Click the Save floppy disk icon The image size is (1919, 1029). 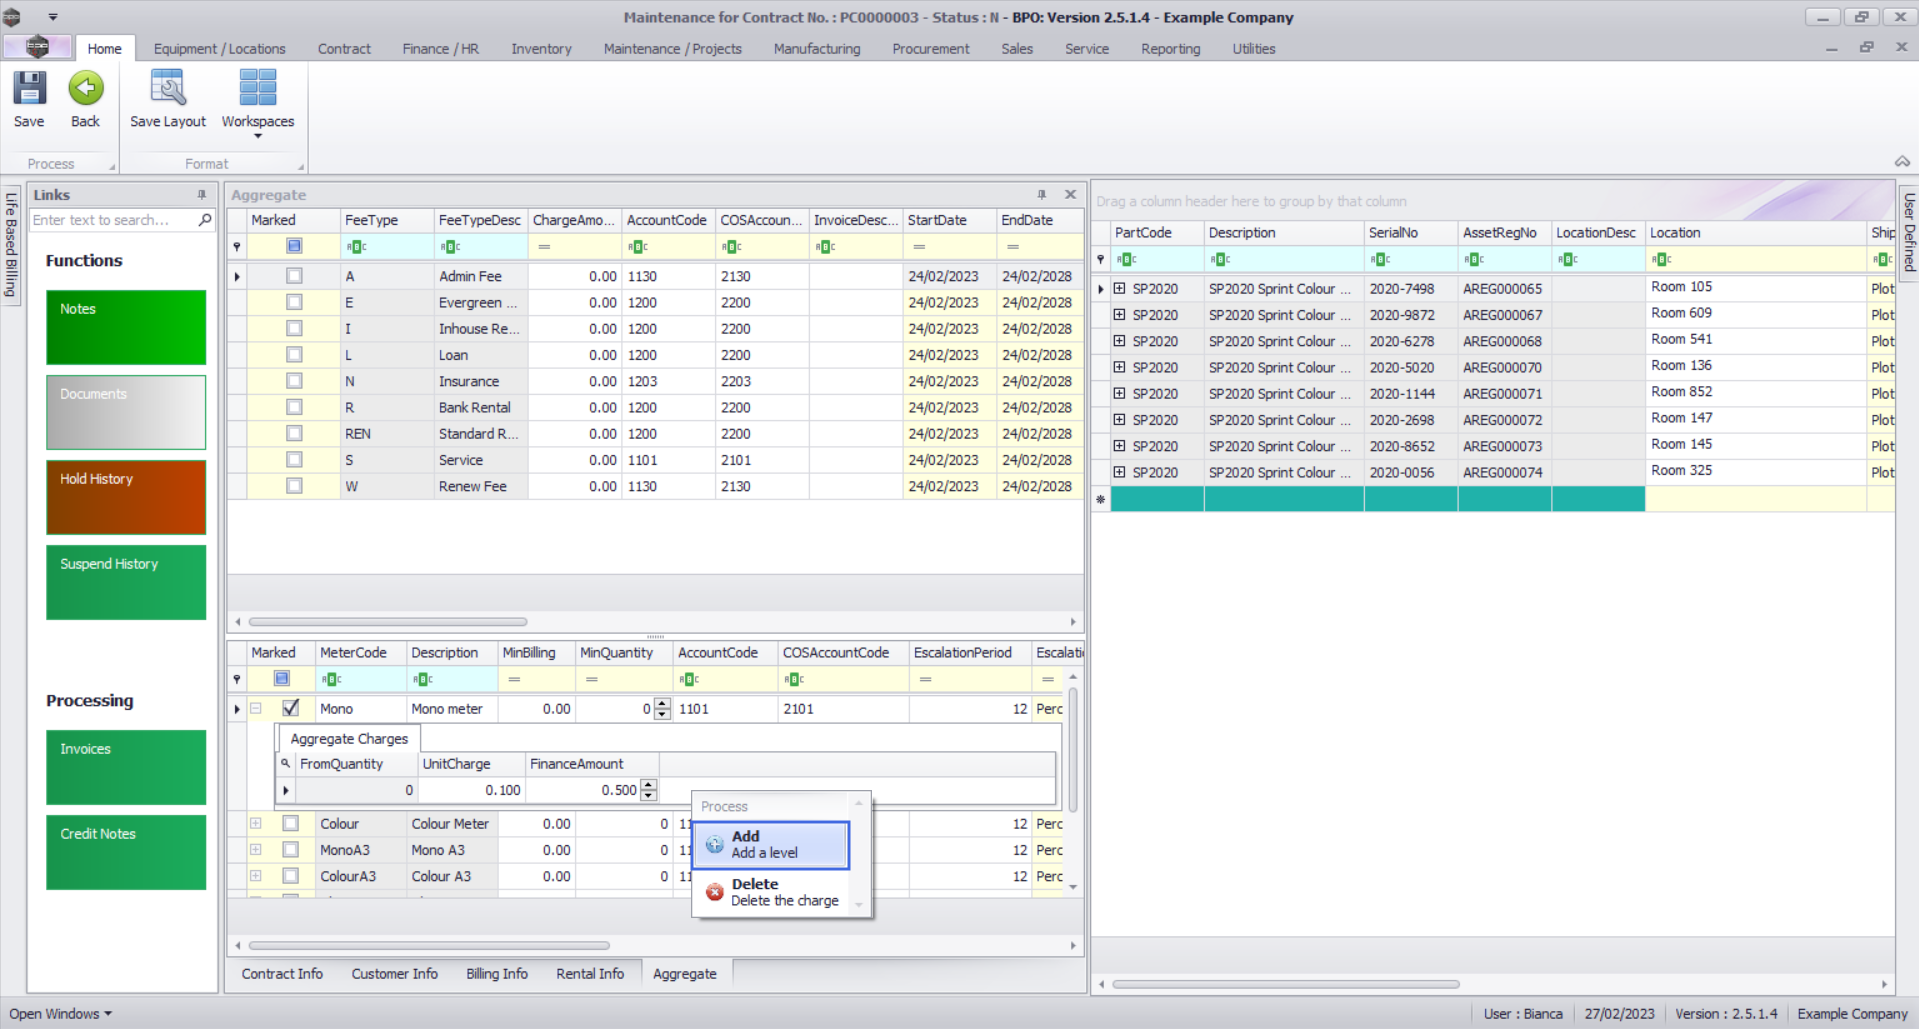click(29, 89)
